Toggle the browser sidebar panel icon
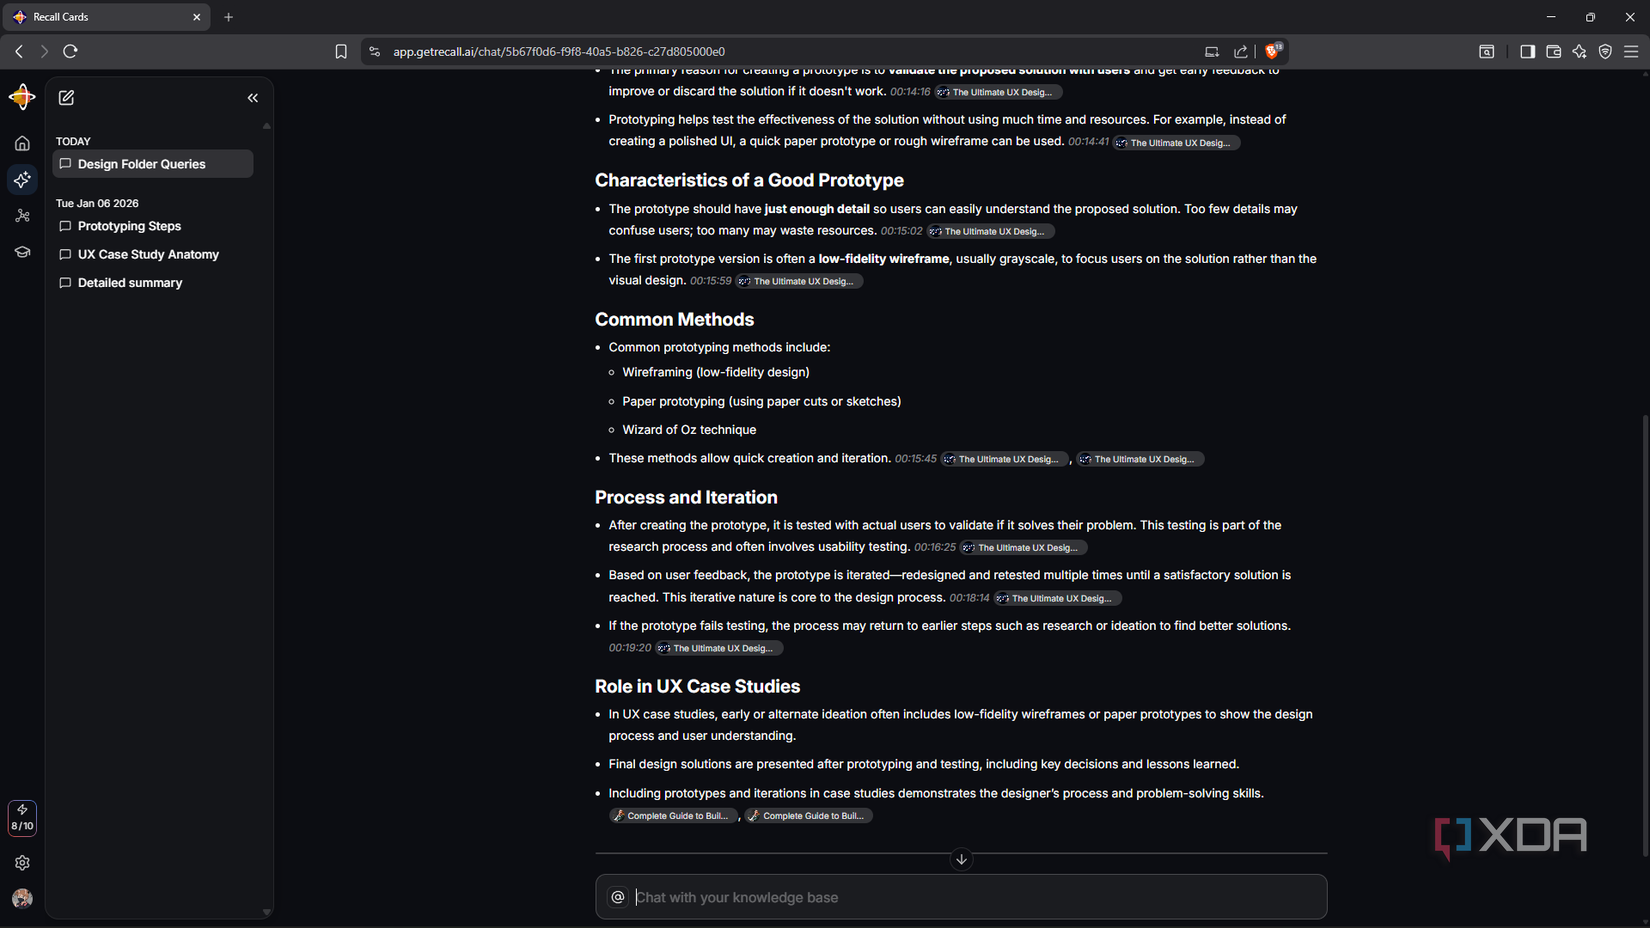1650x928 pixels. 1527,52
